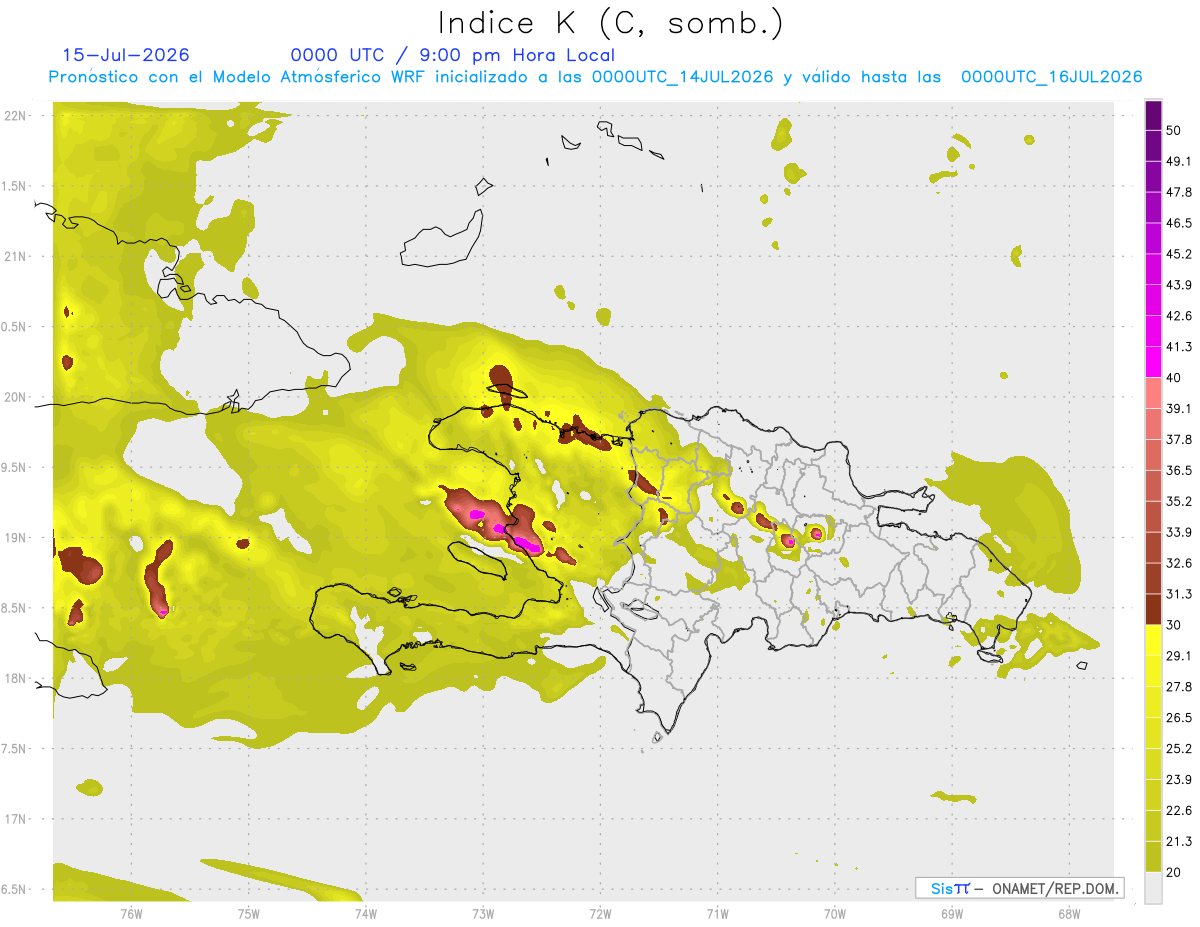1200x927 pixels.
Task: Click the dark brown colorbar swatch just above 30
Action: tap(1153, 609)
